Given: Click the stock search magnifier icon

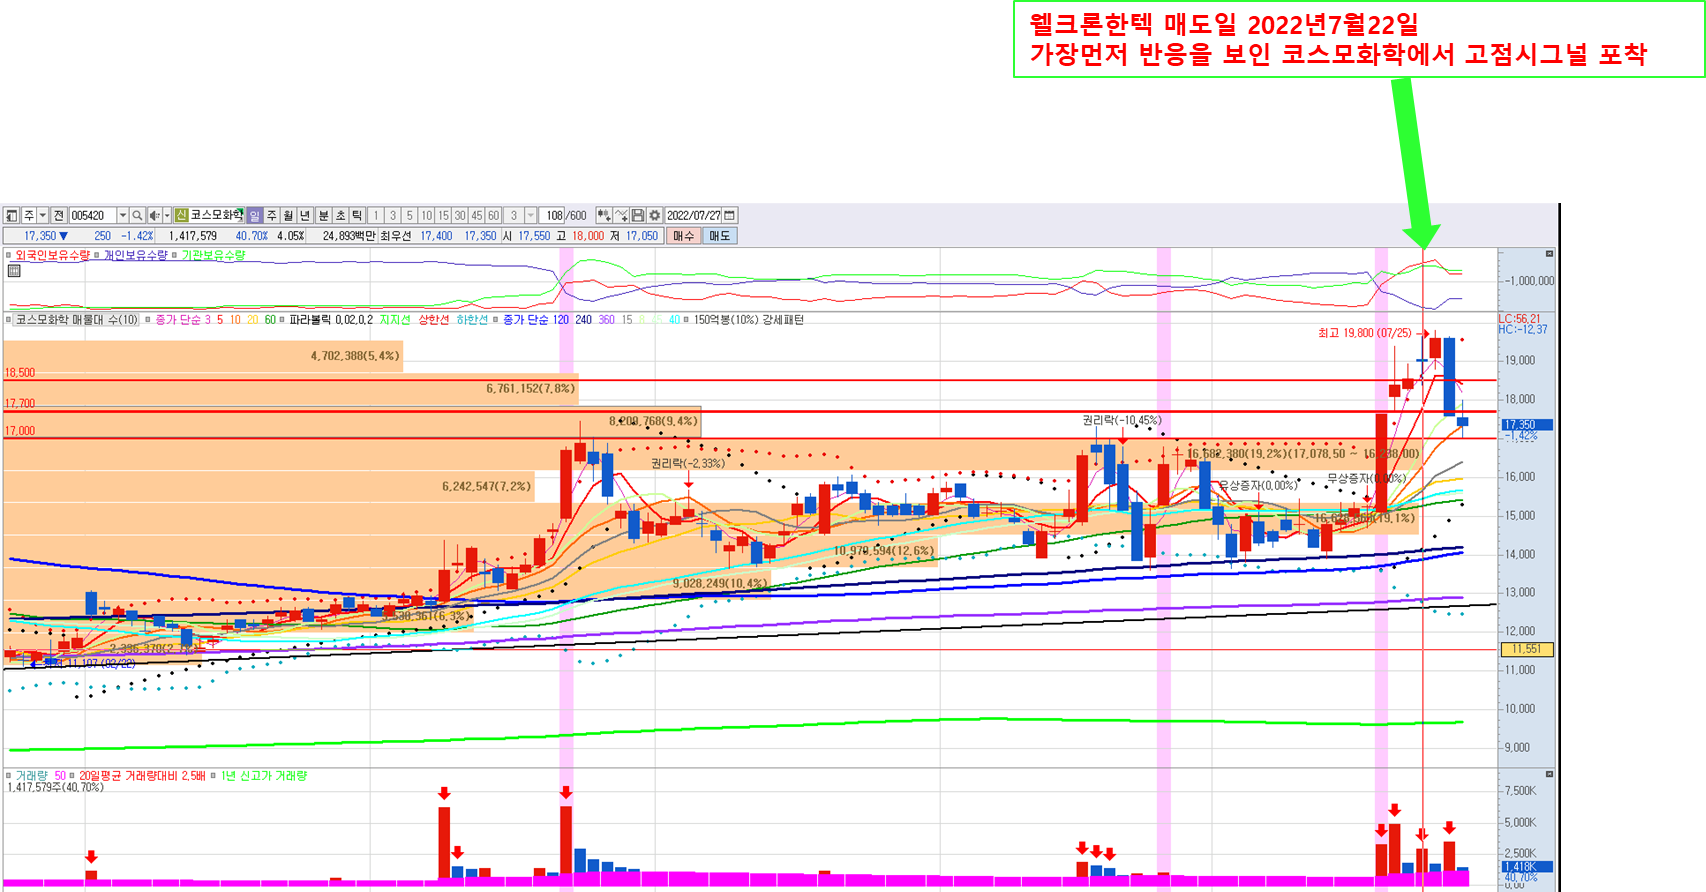Looking at the screenshot, I should pyautogui.click(x=137, y=215).
